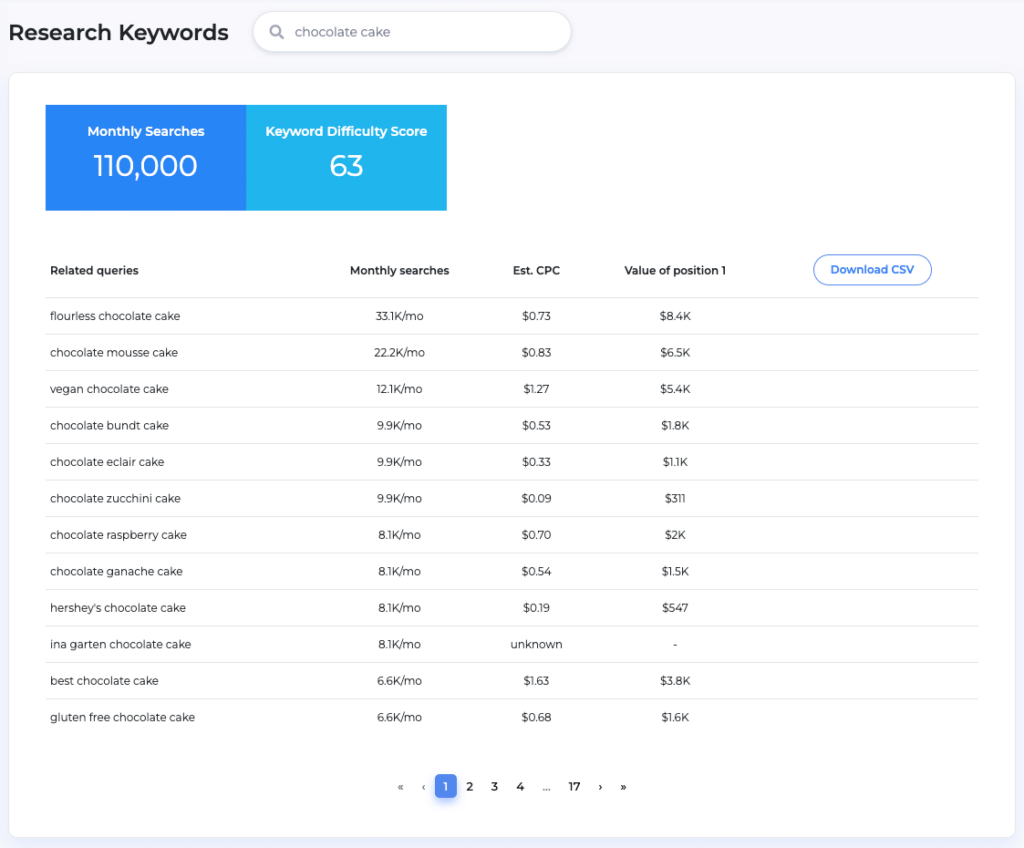Click the Related queries column header
Viewport: 1024px width, 848px height.
click(x=94, y=270)
